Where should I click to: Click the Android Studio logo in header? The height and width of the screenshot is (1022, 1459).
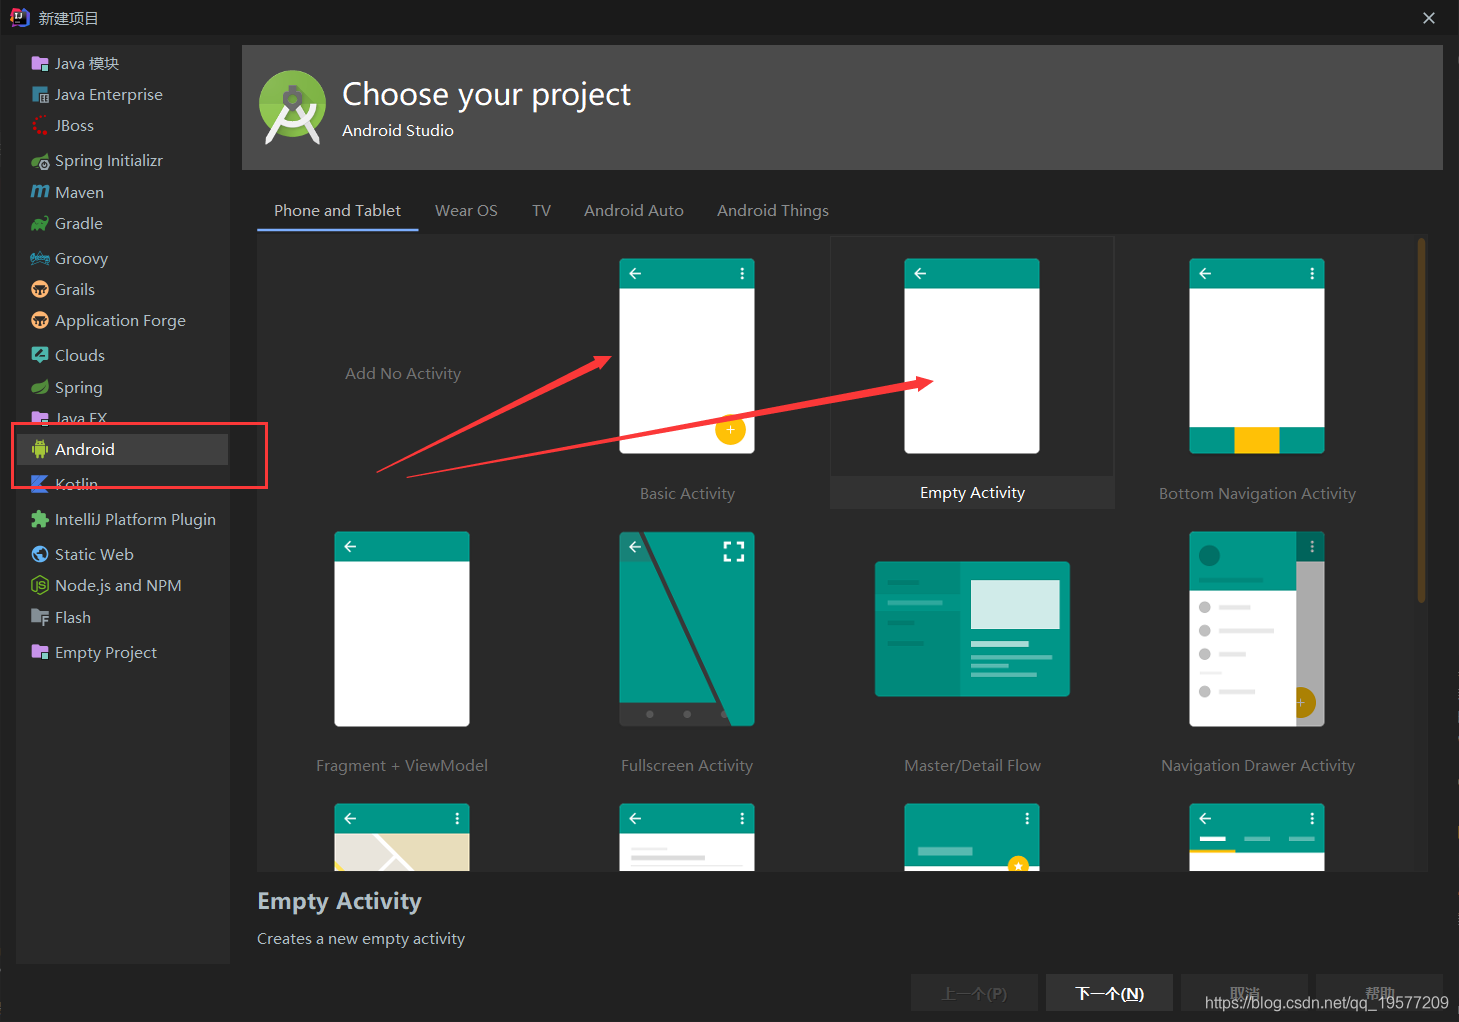tap(293, 107)
